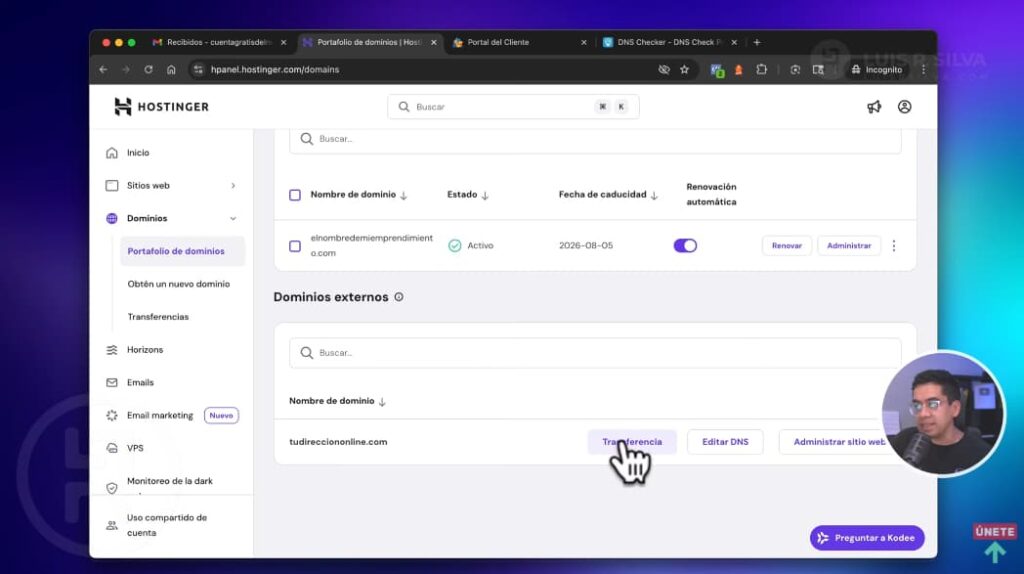Viewport: 1024px width, 574px height.
Task: Click the browser back arrow
Action: pos(103,69)
